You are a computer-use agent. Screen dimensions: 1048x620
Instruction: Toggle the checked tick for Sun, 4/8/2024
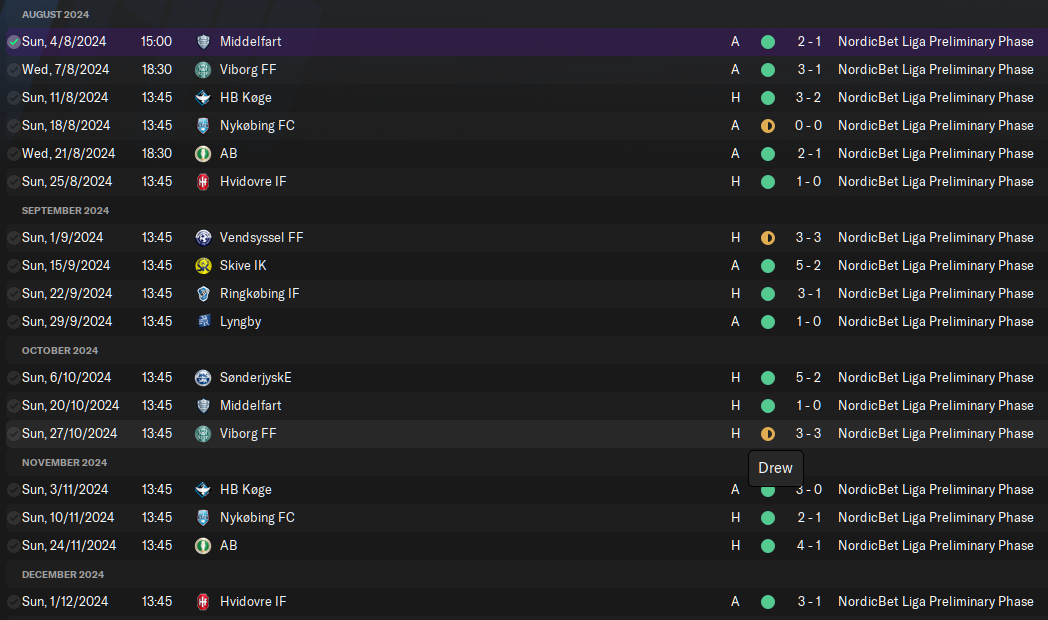click(13, 42)
